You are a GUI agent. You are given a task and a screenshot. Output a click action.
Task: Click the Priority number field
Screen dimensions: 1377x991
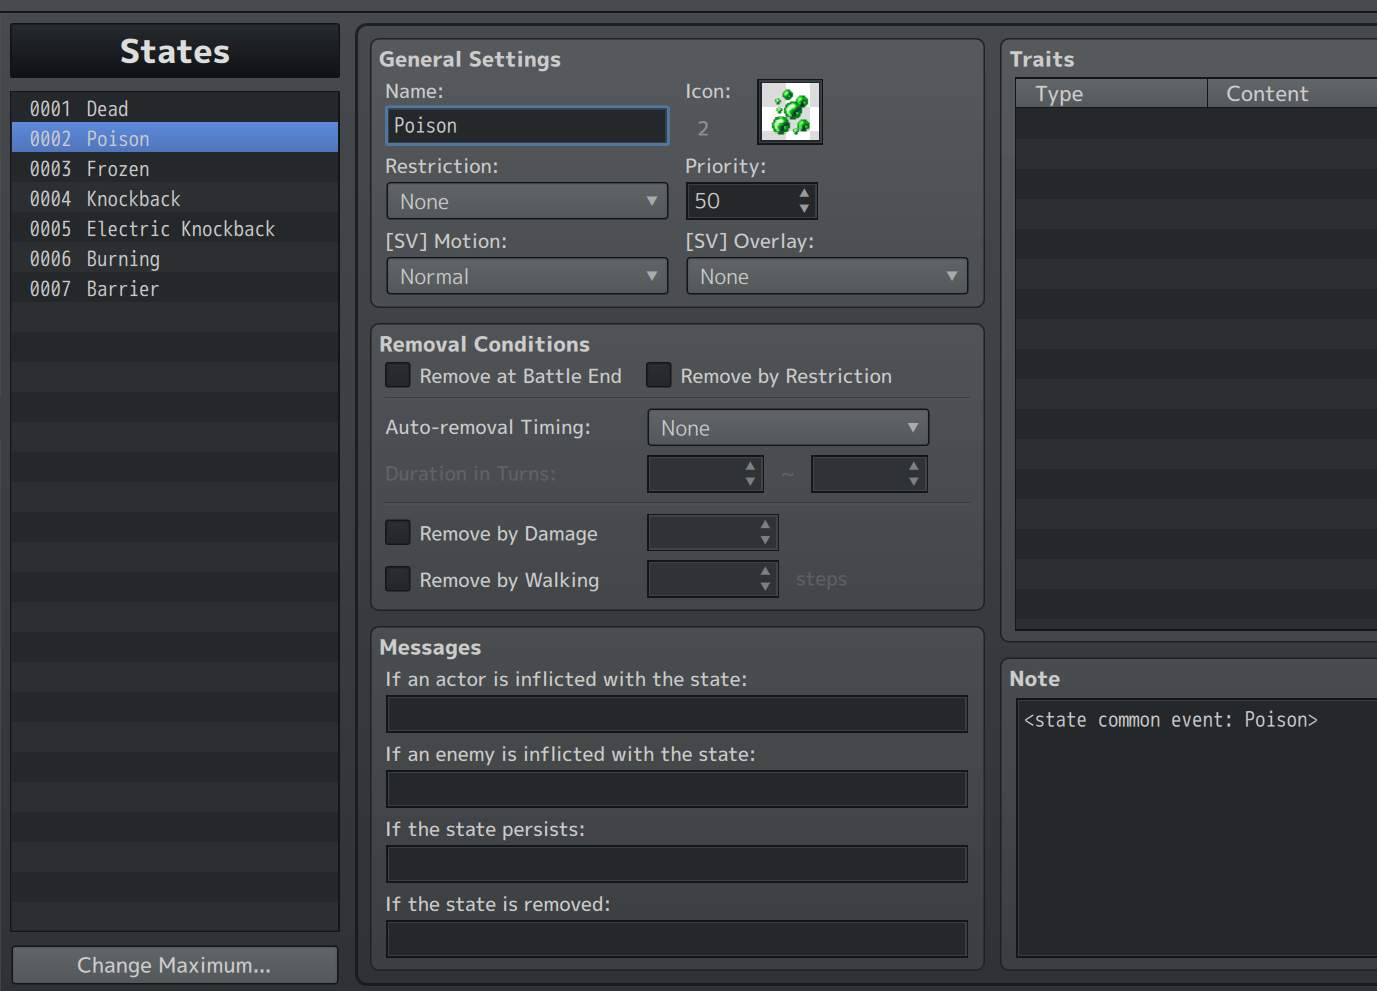tap(740, 201)
